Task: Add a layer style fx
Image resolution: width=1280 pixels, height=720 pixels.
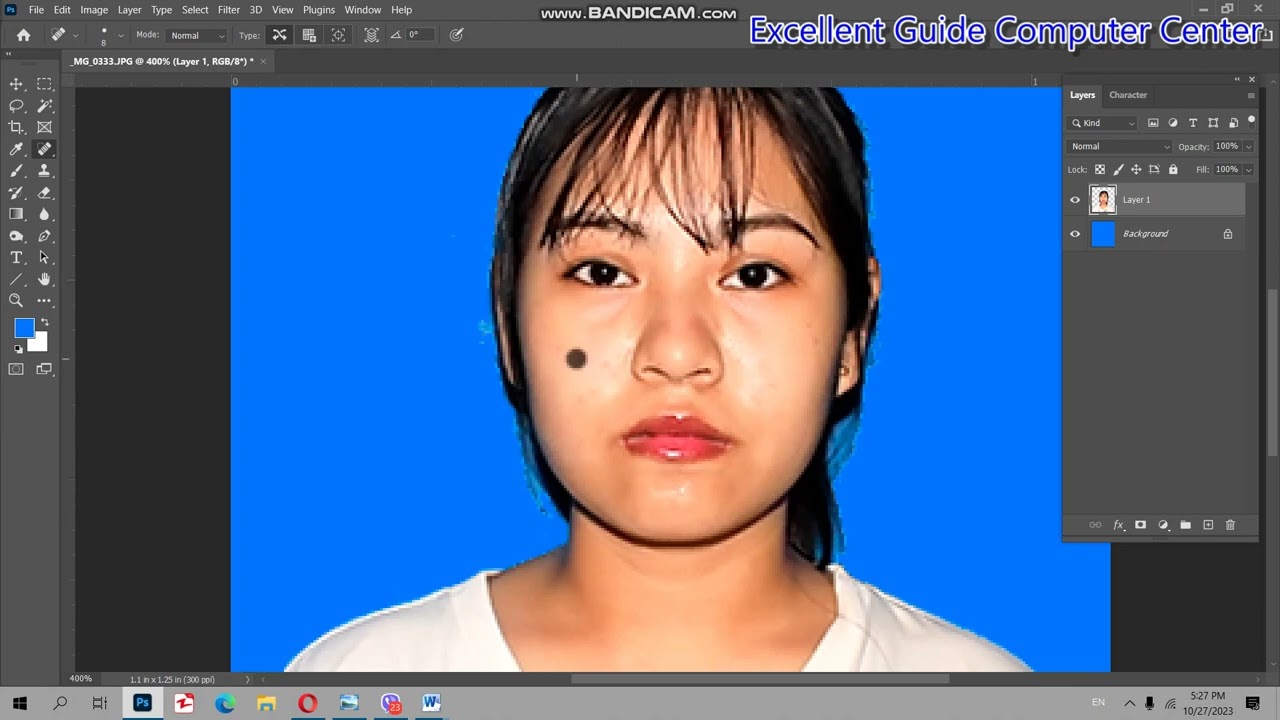Action: coord(1118,525)
